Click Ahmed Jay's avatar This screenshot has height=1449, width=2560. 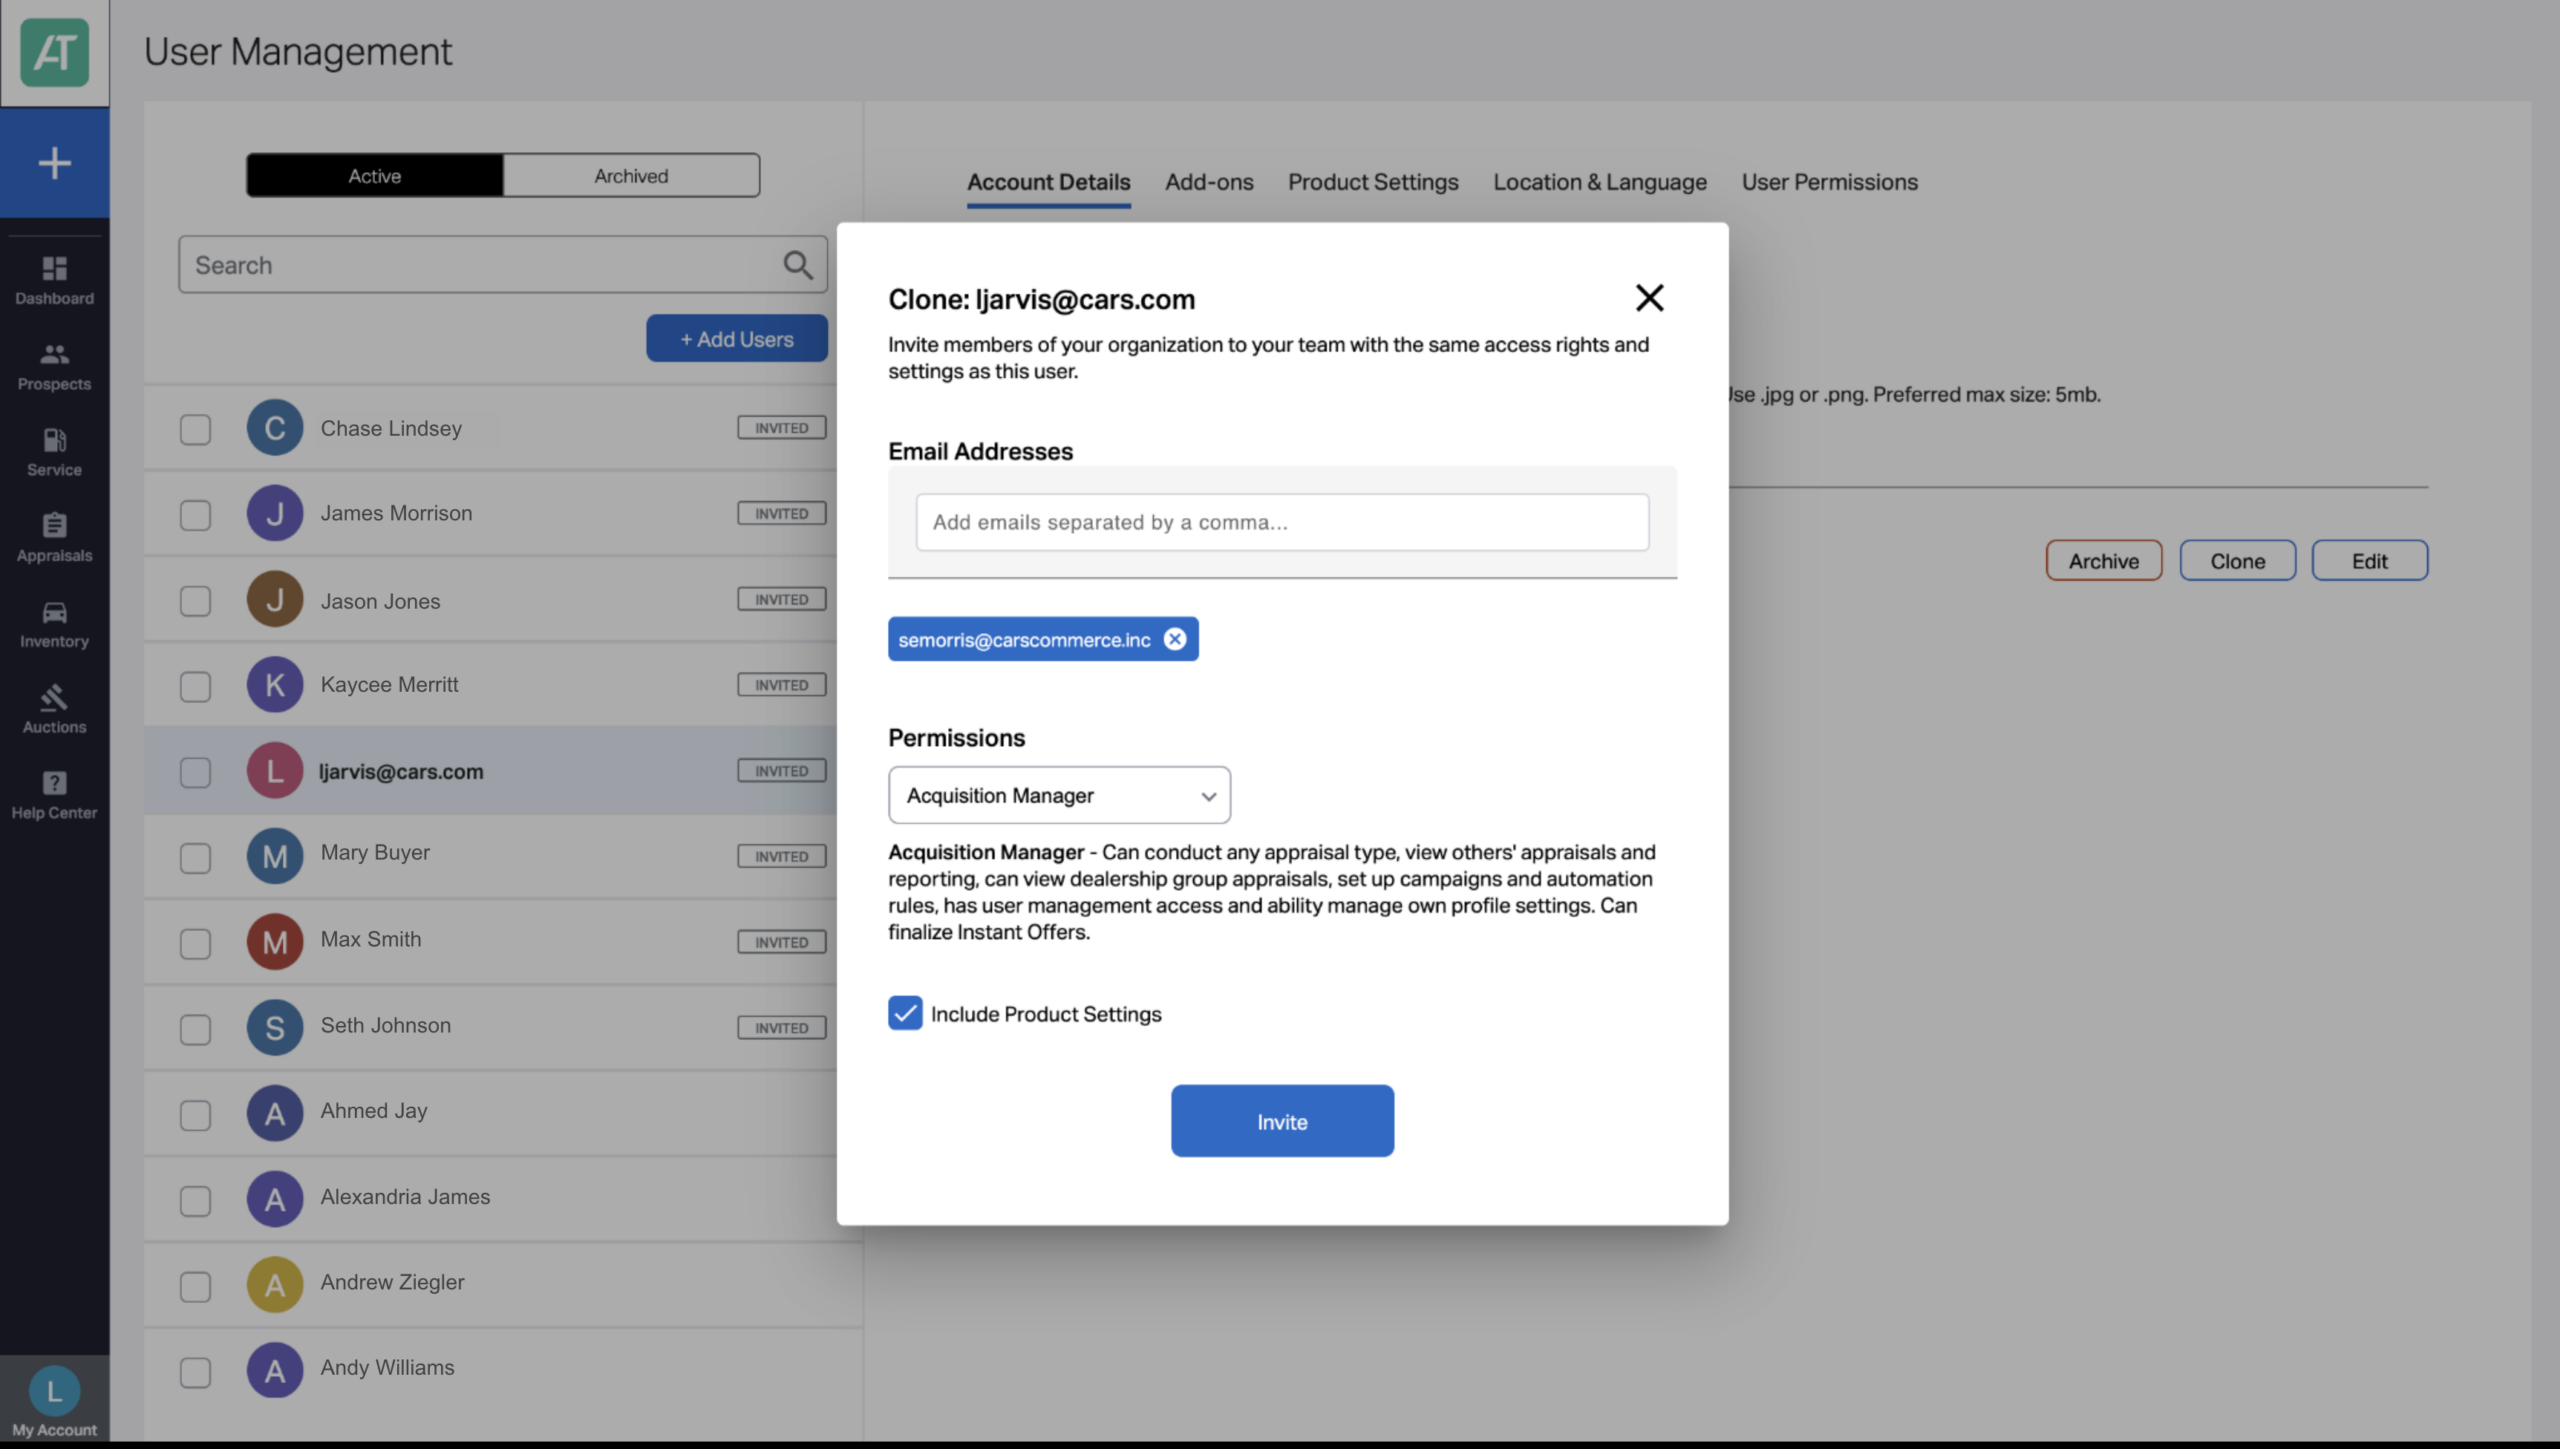pyautogui.click(x=275, y=1114)
